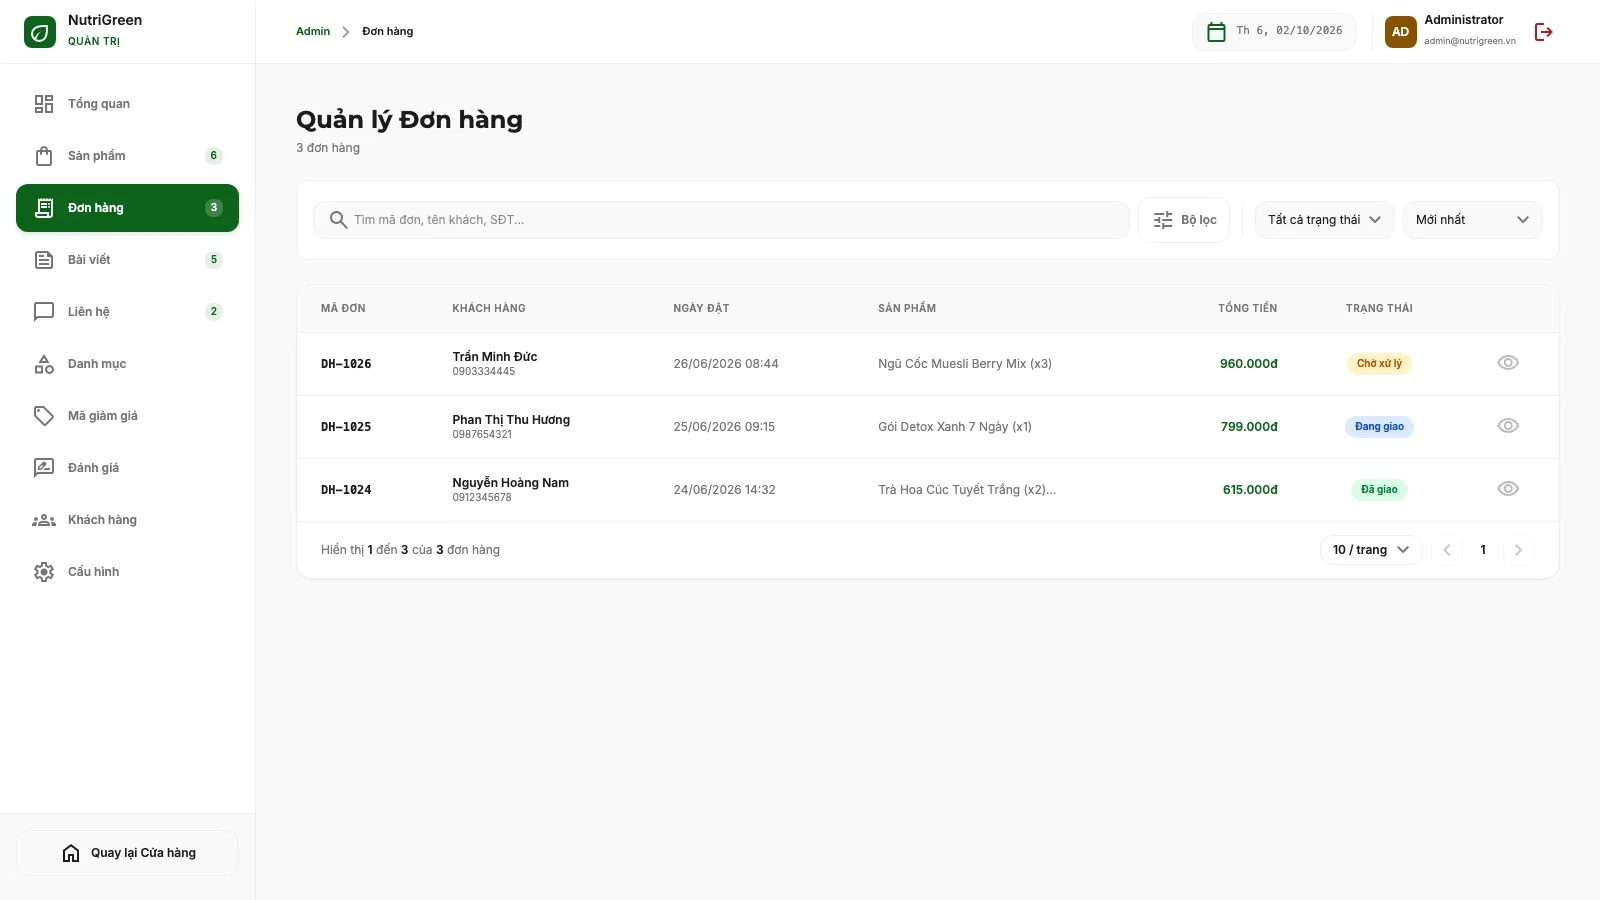The height and width of the screenshot is (900, 1600).
Task: Click the Đánh giá review icon
Action: tap(44, 468)
